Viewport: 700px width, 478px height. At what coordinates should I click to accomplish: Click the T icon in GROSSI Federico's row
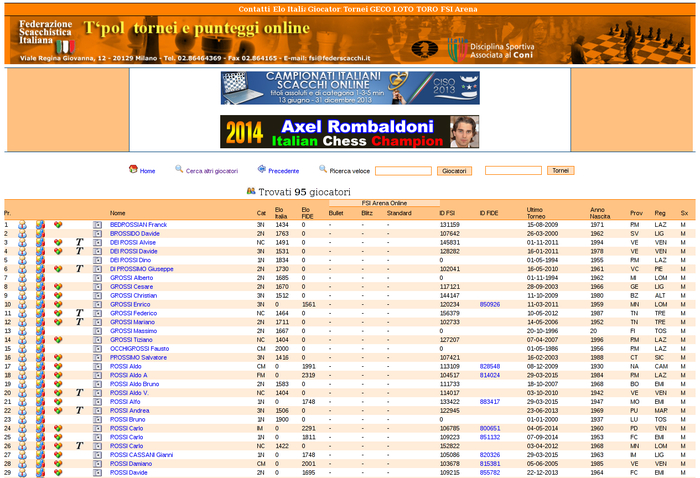[x=79, y=313]
